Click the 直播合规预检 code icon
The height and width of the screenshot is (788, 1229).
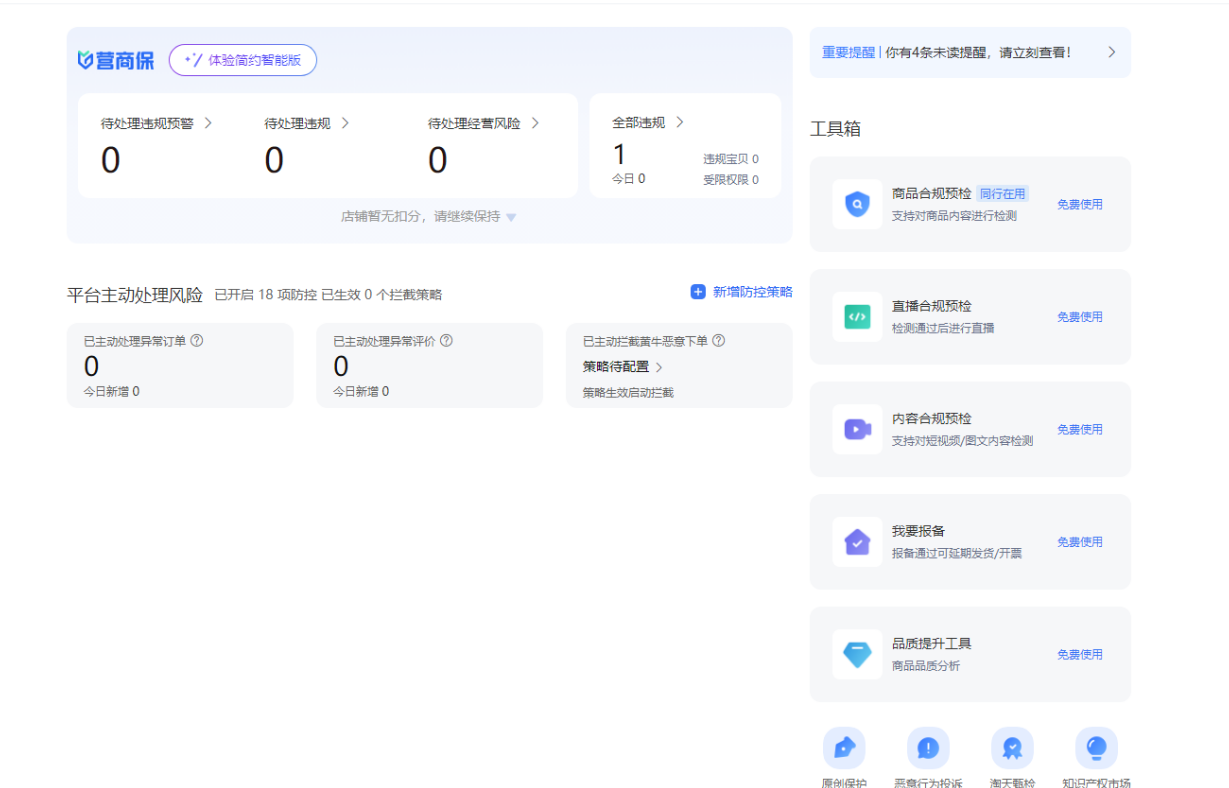click(x=857, y=317)
